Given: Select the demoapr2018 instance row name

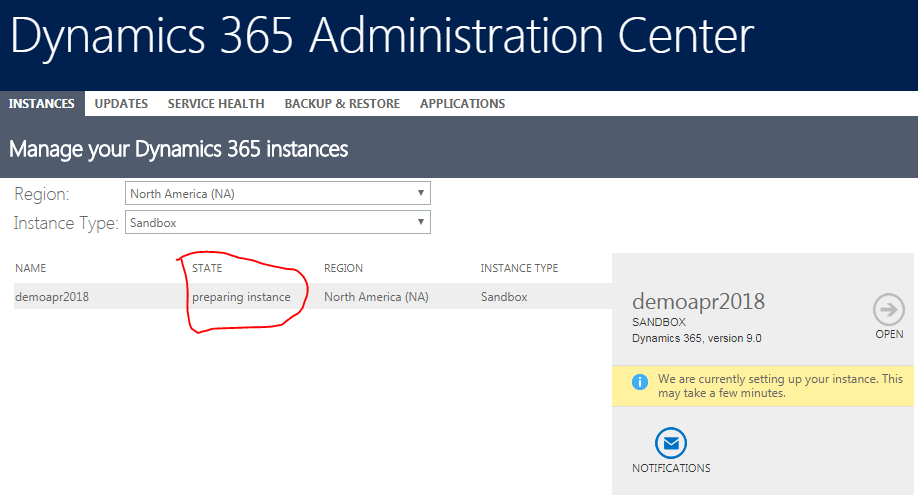Looking at the screenshot, I should pyautogui.click(x=52, y=297).
